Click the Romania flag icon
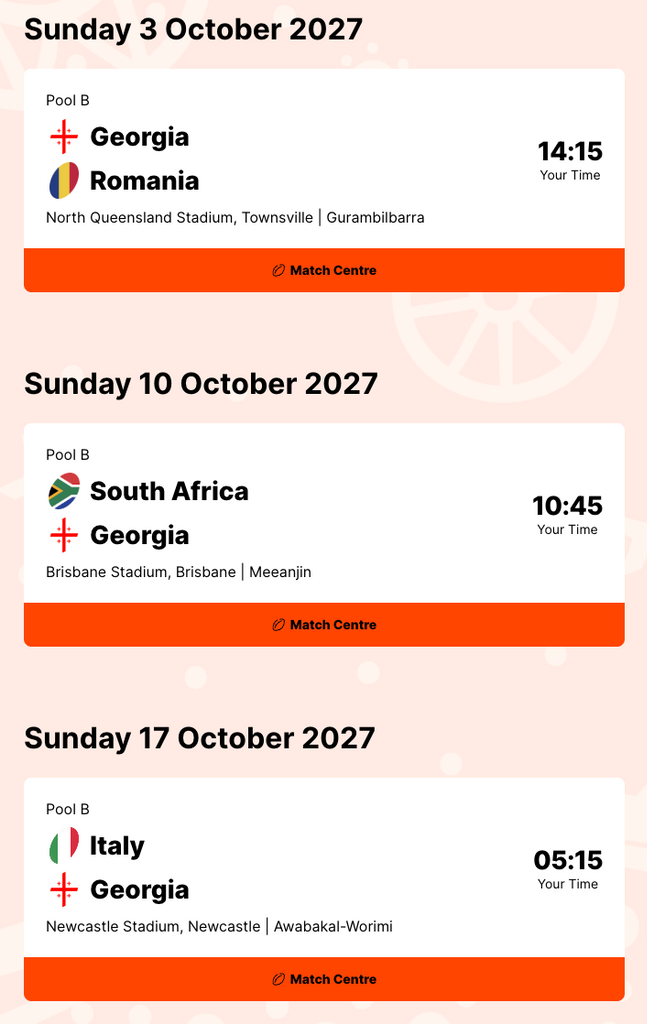Image resolution: width=647 pixels, height=1024 pixels. 64,181
